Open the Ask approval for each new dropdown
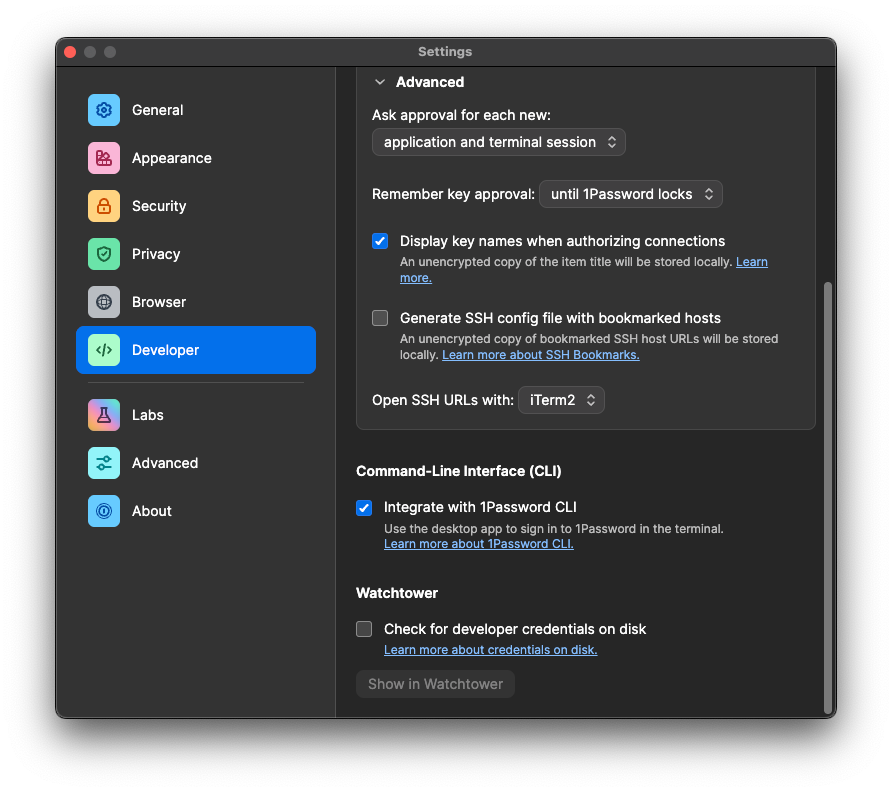 tap(499, 142)
